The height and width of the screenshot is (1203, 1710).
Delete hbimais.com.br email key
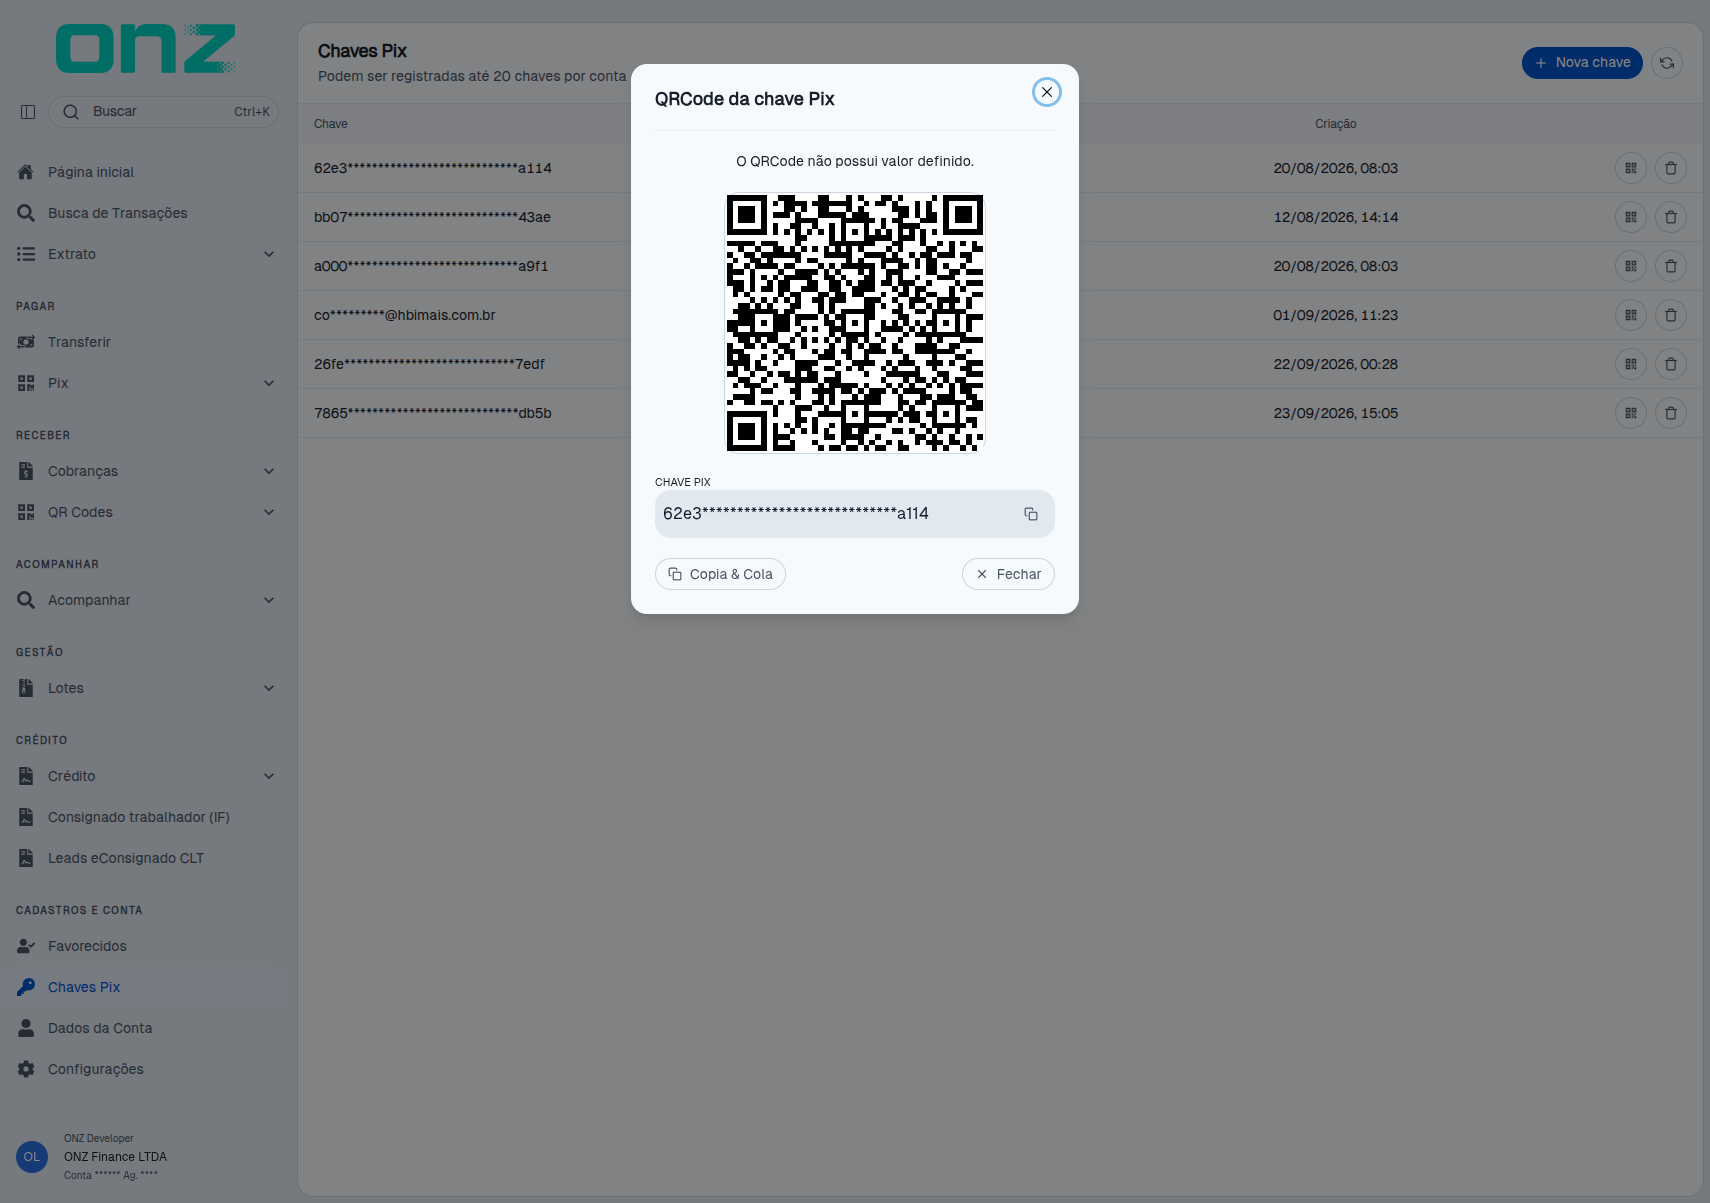click(1671, 315)
